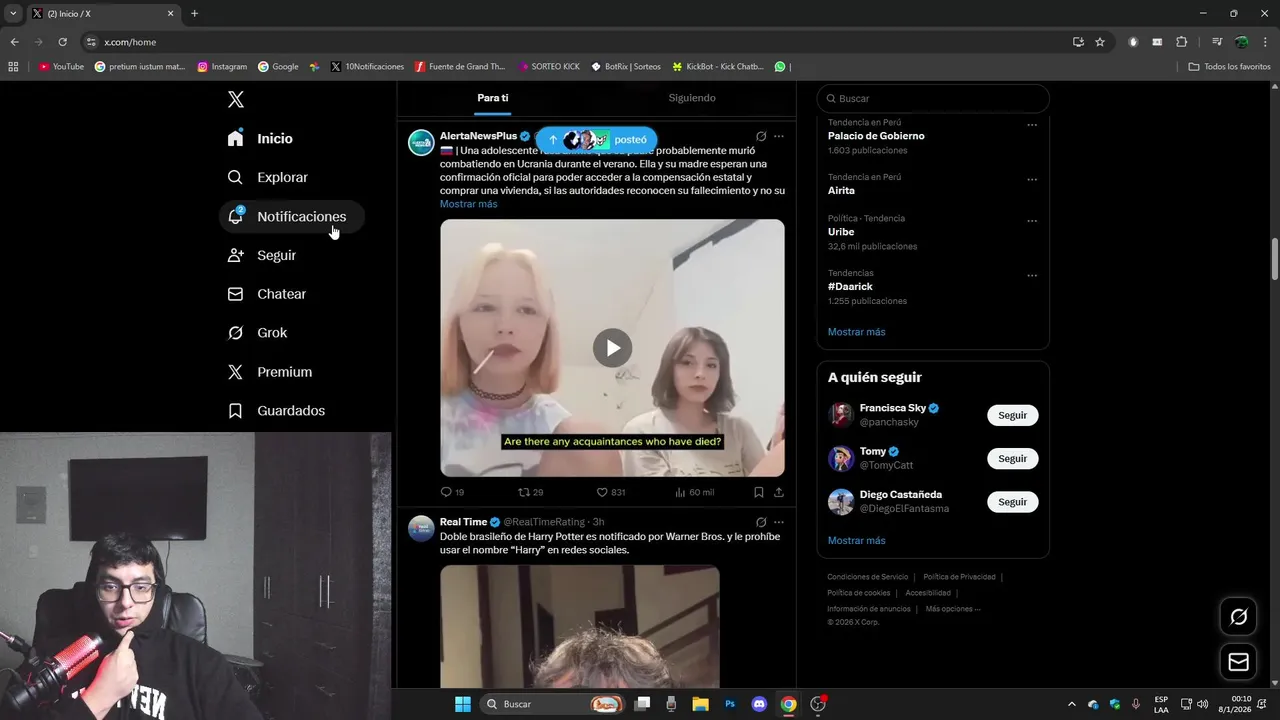The image size is (1280, 720).
Task: Open Windows Start menu
Action: click(463, 704)
